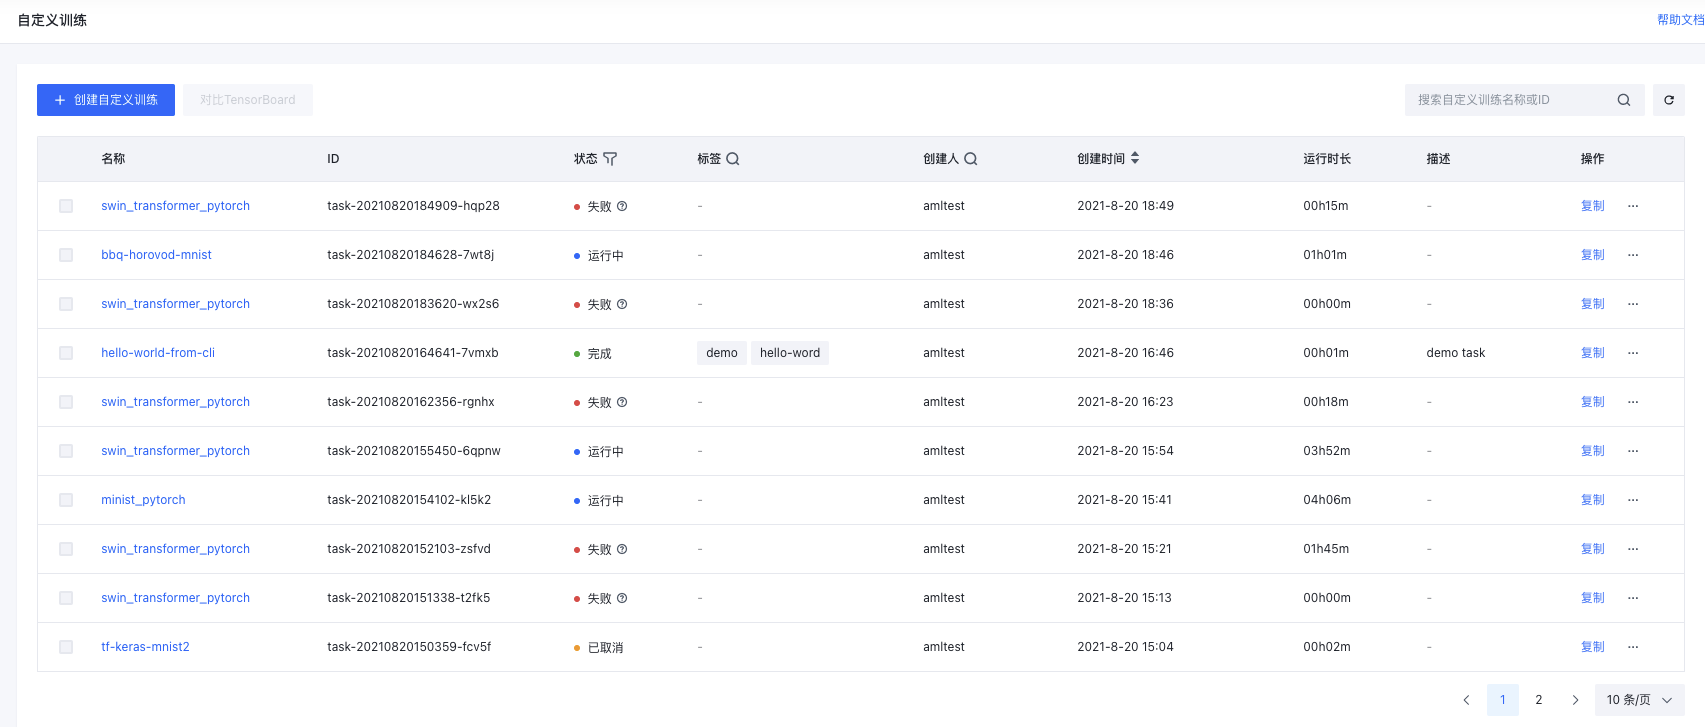Open the 帮助文档 link
1705x727 pixels.
1680,20
